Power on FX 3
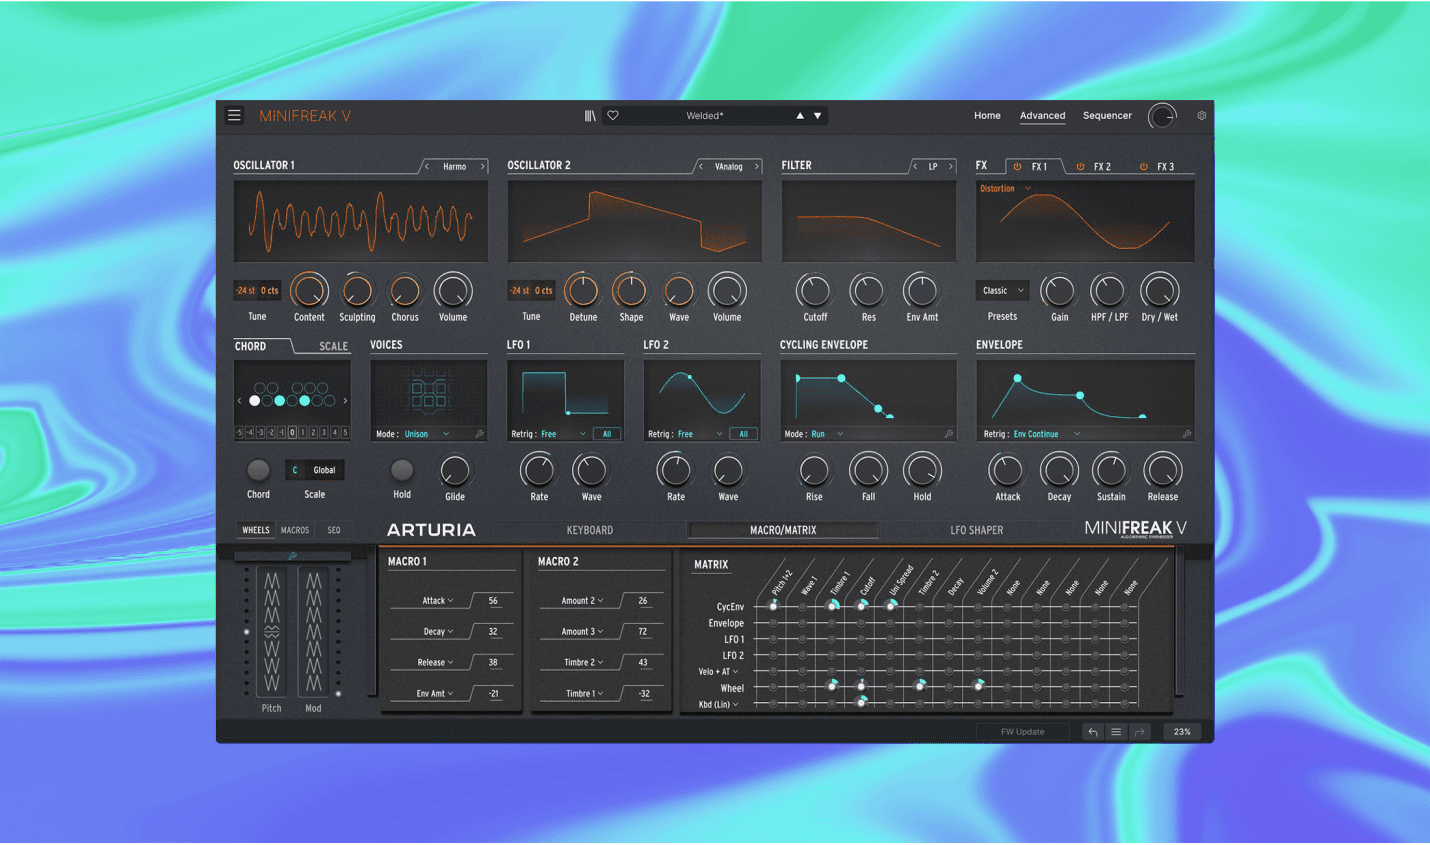Screen dimensions: 1430x845 pos(1142,166)
